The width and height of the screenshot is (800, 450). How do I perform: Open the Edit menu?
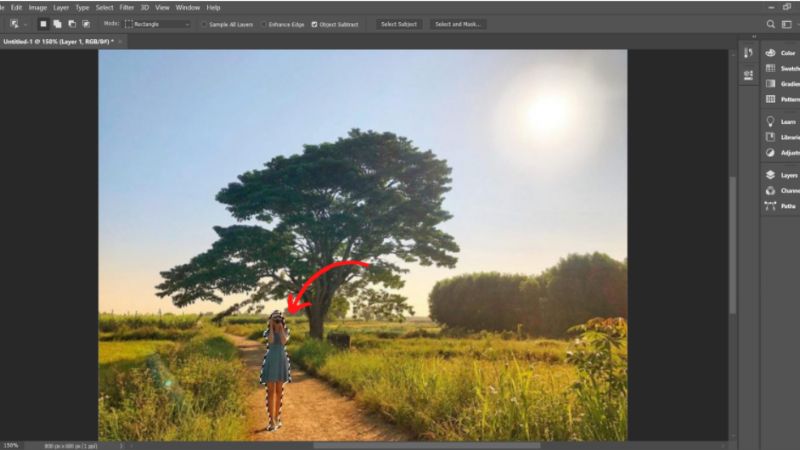pyautogui.click(x=16, y=8)
